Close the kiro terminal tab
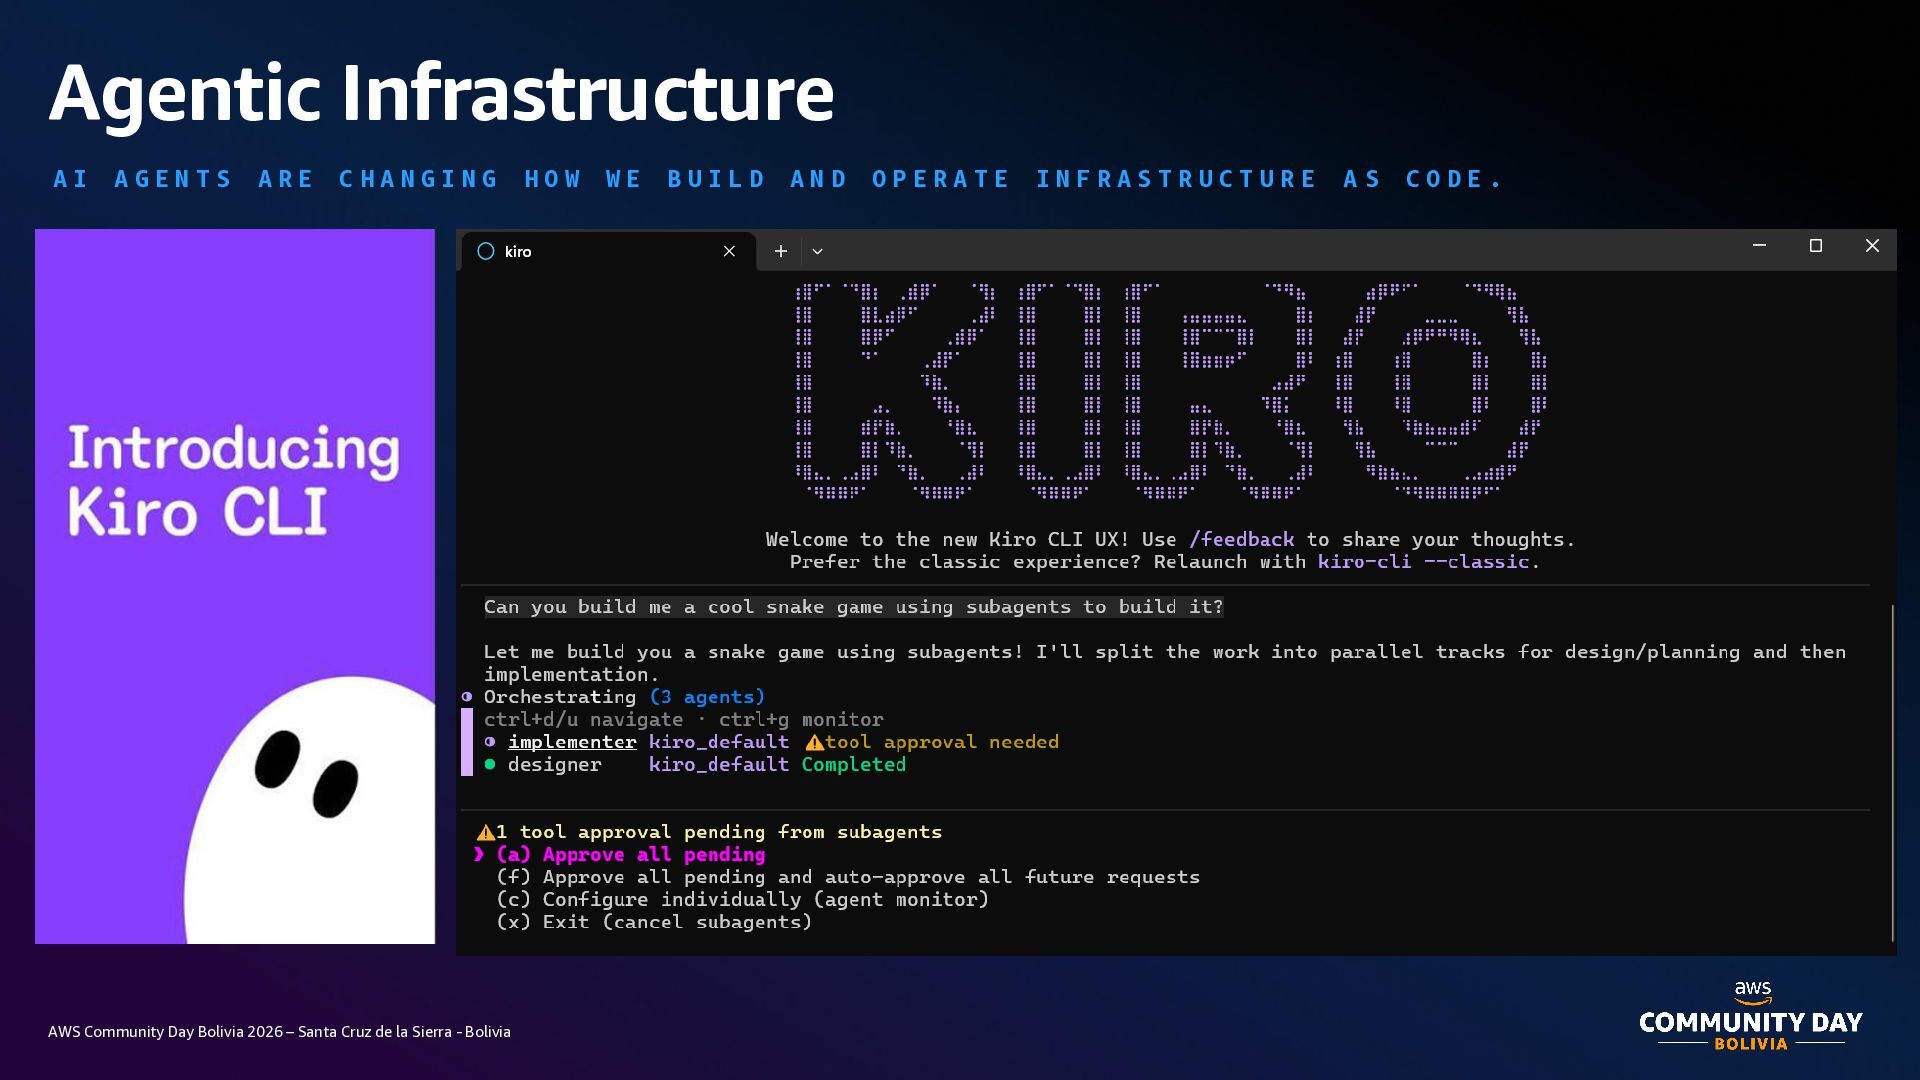1920x1080 pixels. tap(729, 251)
